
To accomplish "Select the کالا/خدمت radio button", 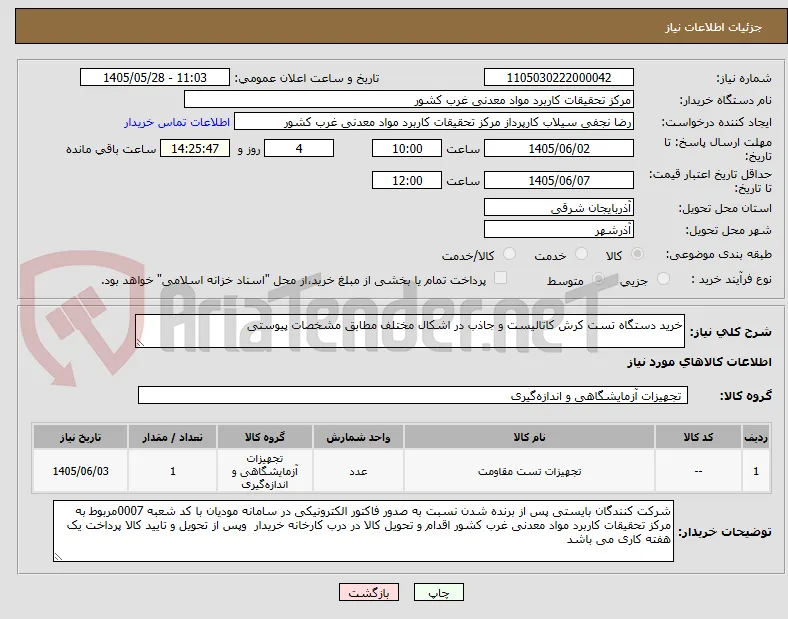I will pos(509,254).
